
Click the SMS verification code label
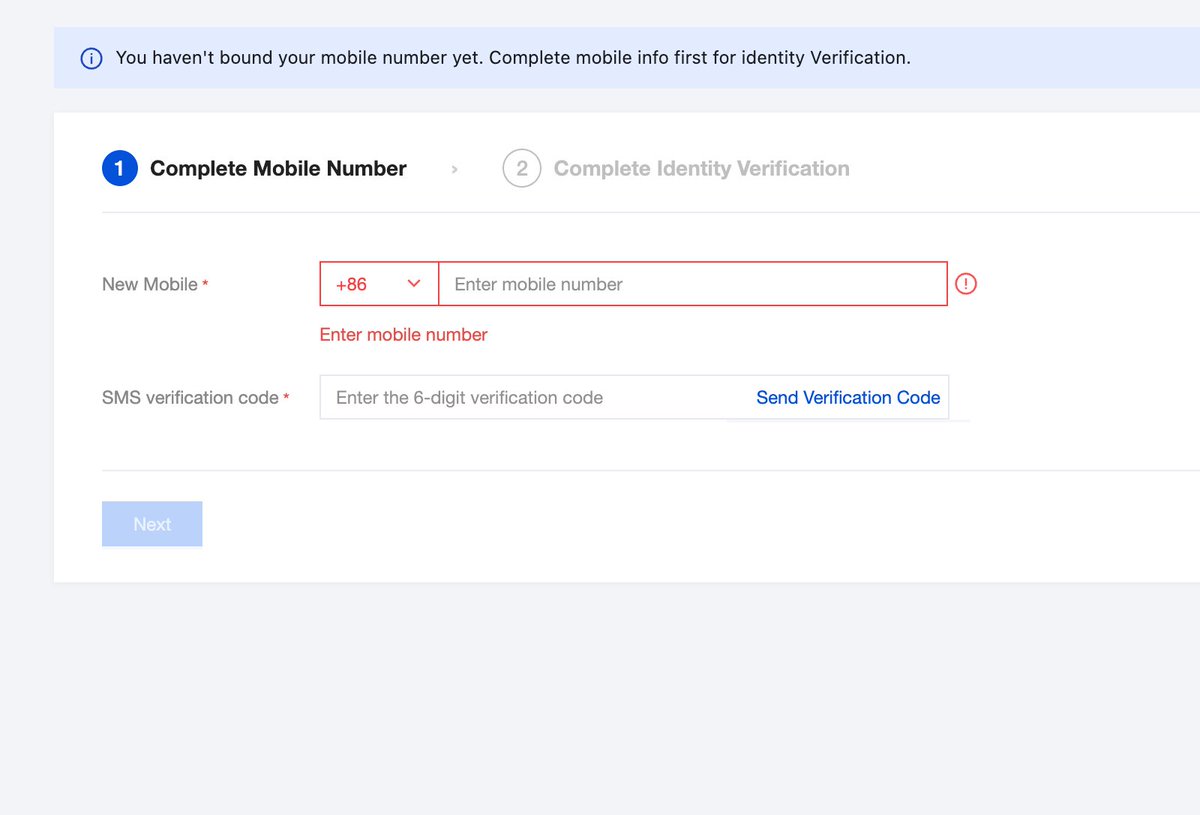click(190, 398)
